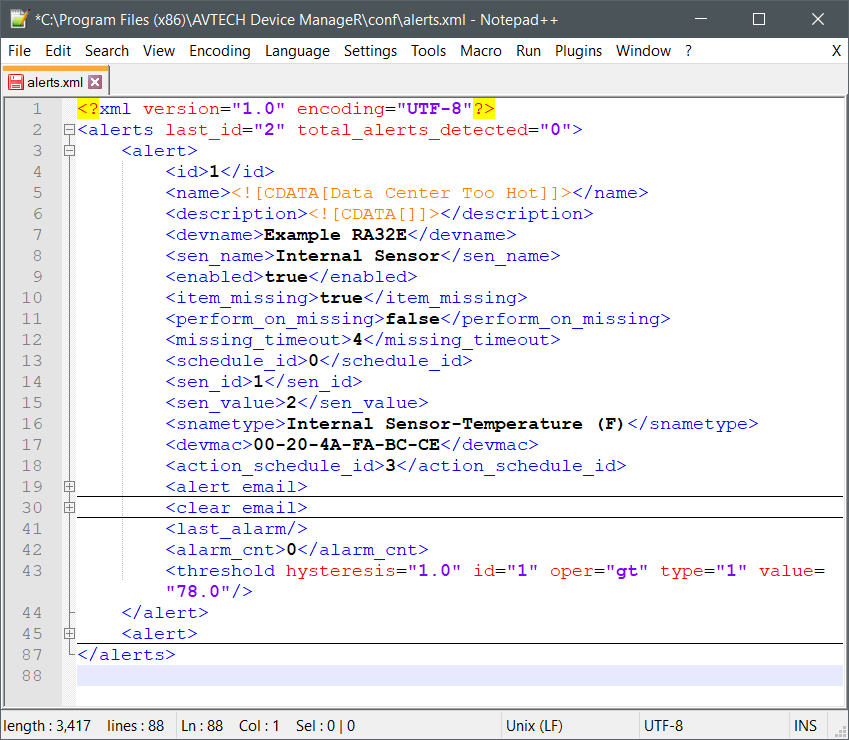Viewport: 849px width, 740px height.
Task: Select the alerts.xml document tab
Action: [55, 82]
